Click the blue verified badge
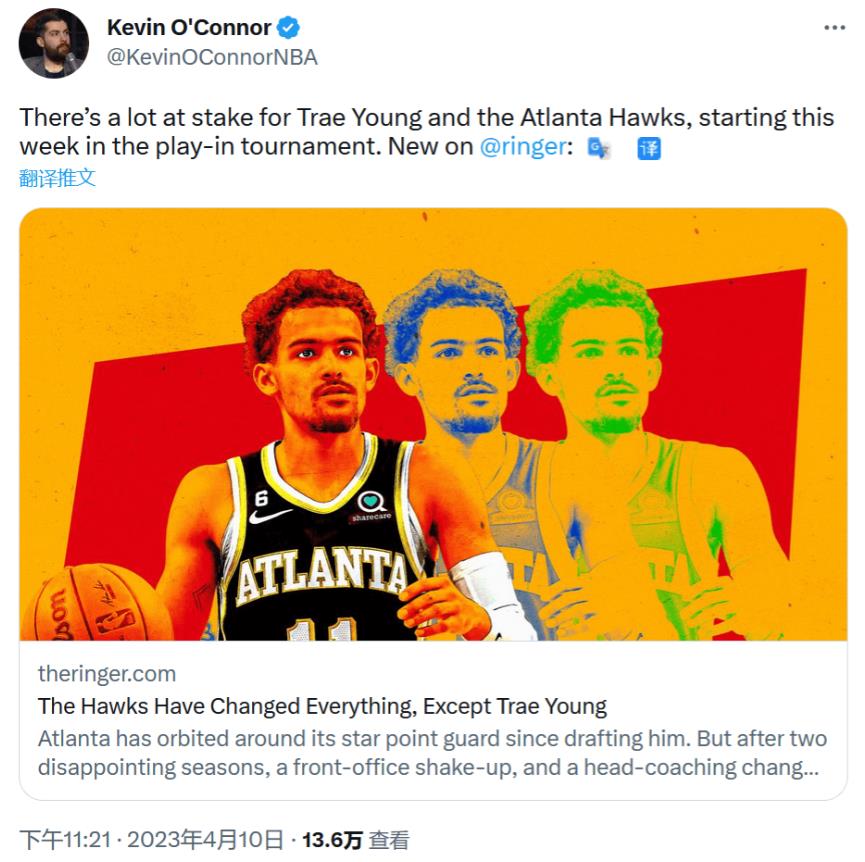Viewport: 865px width, 862px height. [288, 28]
